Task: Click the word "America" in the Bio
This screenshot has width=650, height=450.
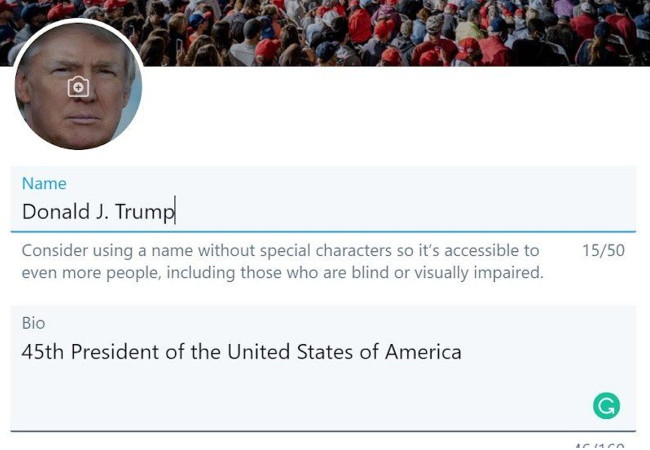Action: (x=423, y=352)
